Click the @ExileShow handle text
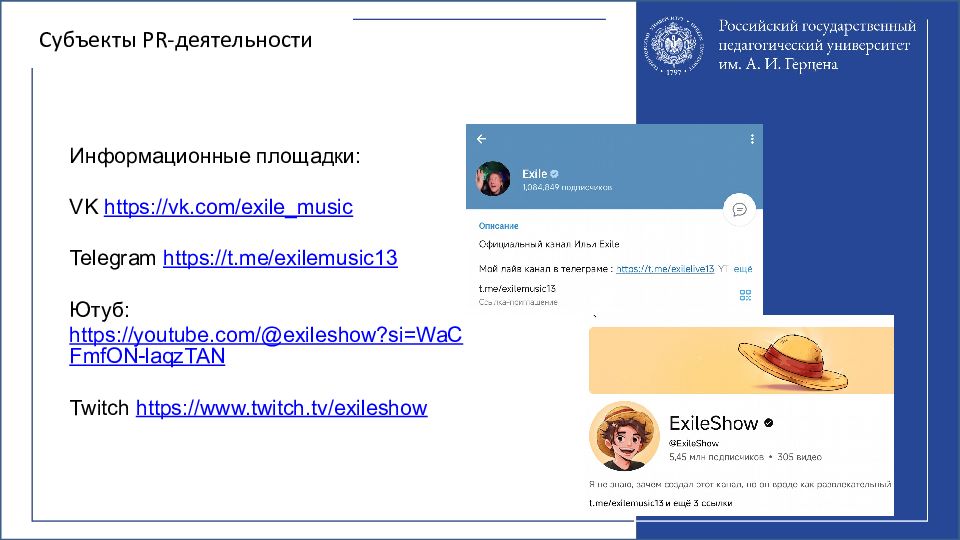 pyautogui.click(x=694, y=443)
